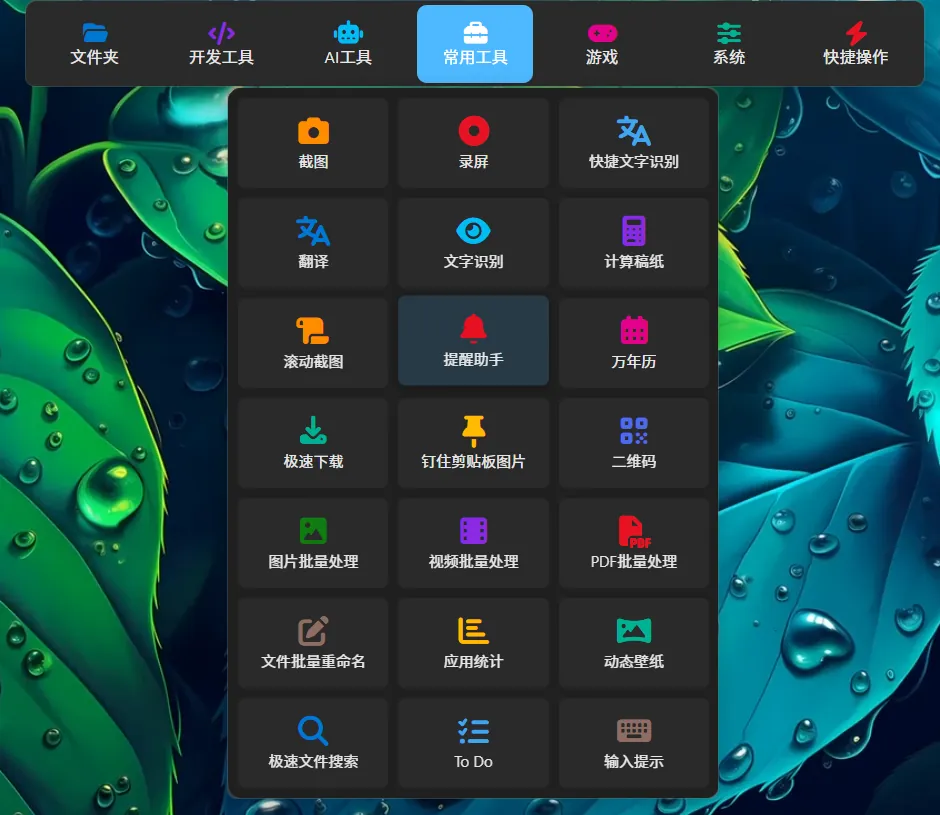This screenshot has height=815, width=940.
Task: Open 提醒助手 bell reminder
Action: pos(474,341)
